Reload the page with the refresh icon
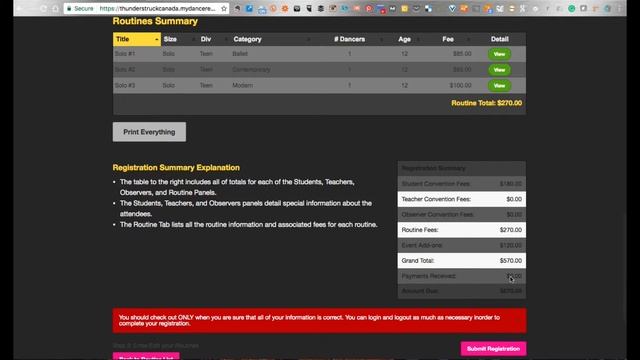 pos(43,9)
